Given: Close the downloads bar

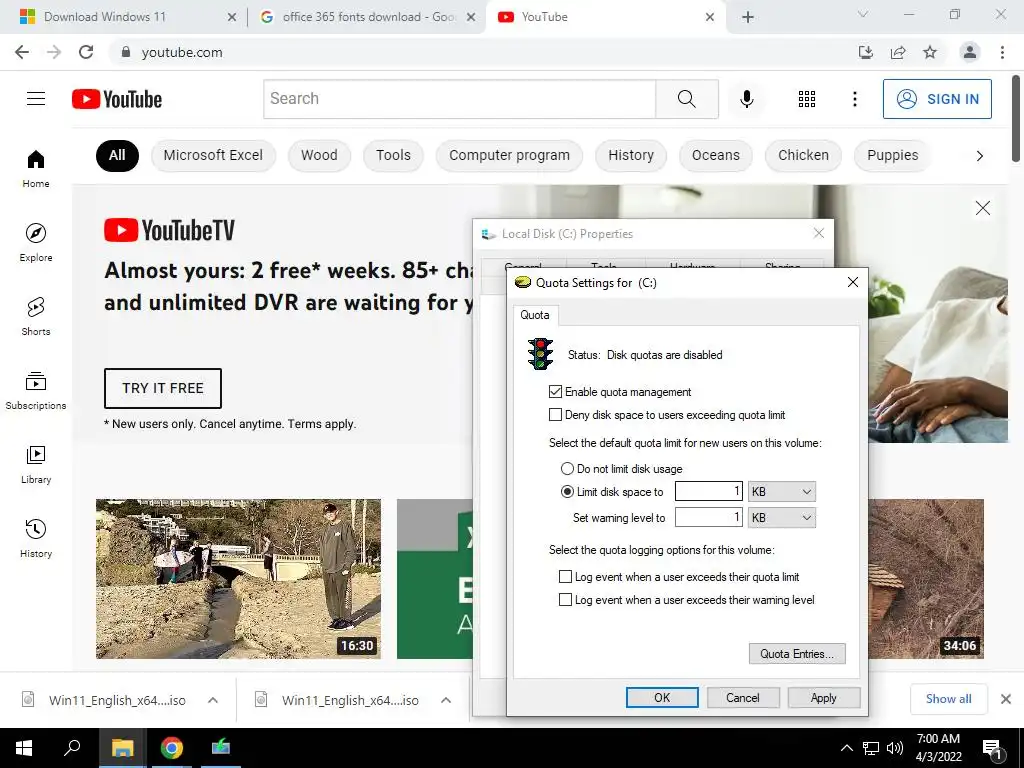Looking at the screenshot, I should [x=1006, y=699].
